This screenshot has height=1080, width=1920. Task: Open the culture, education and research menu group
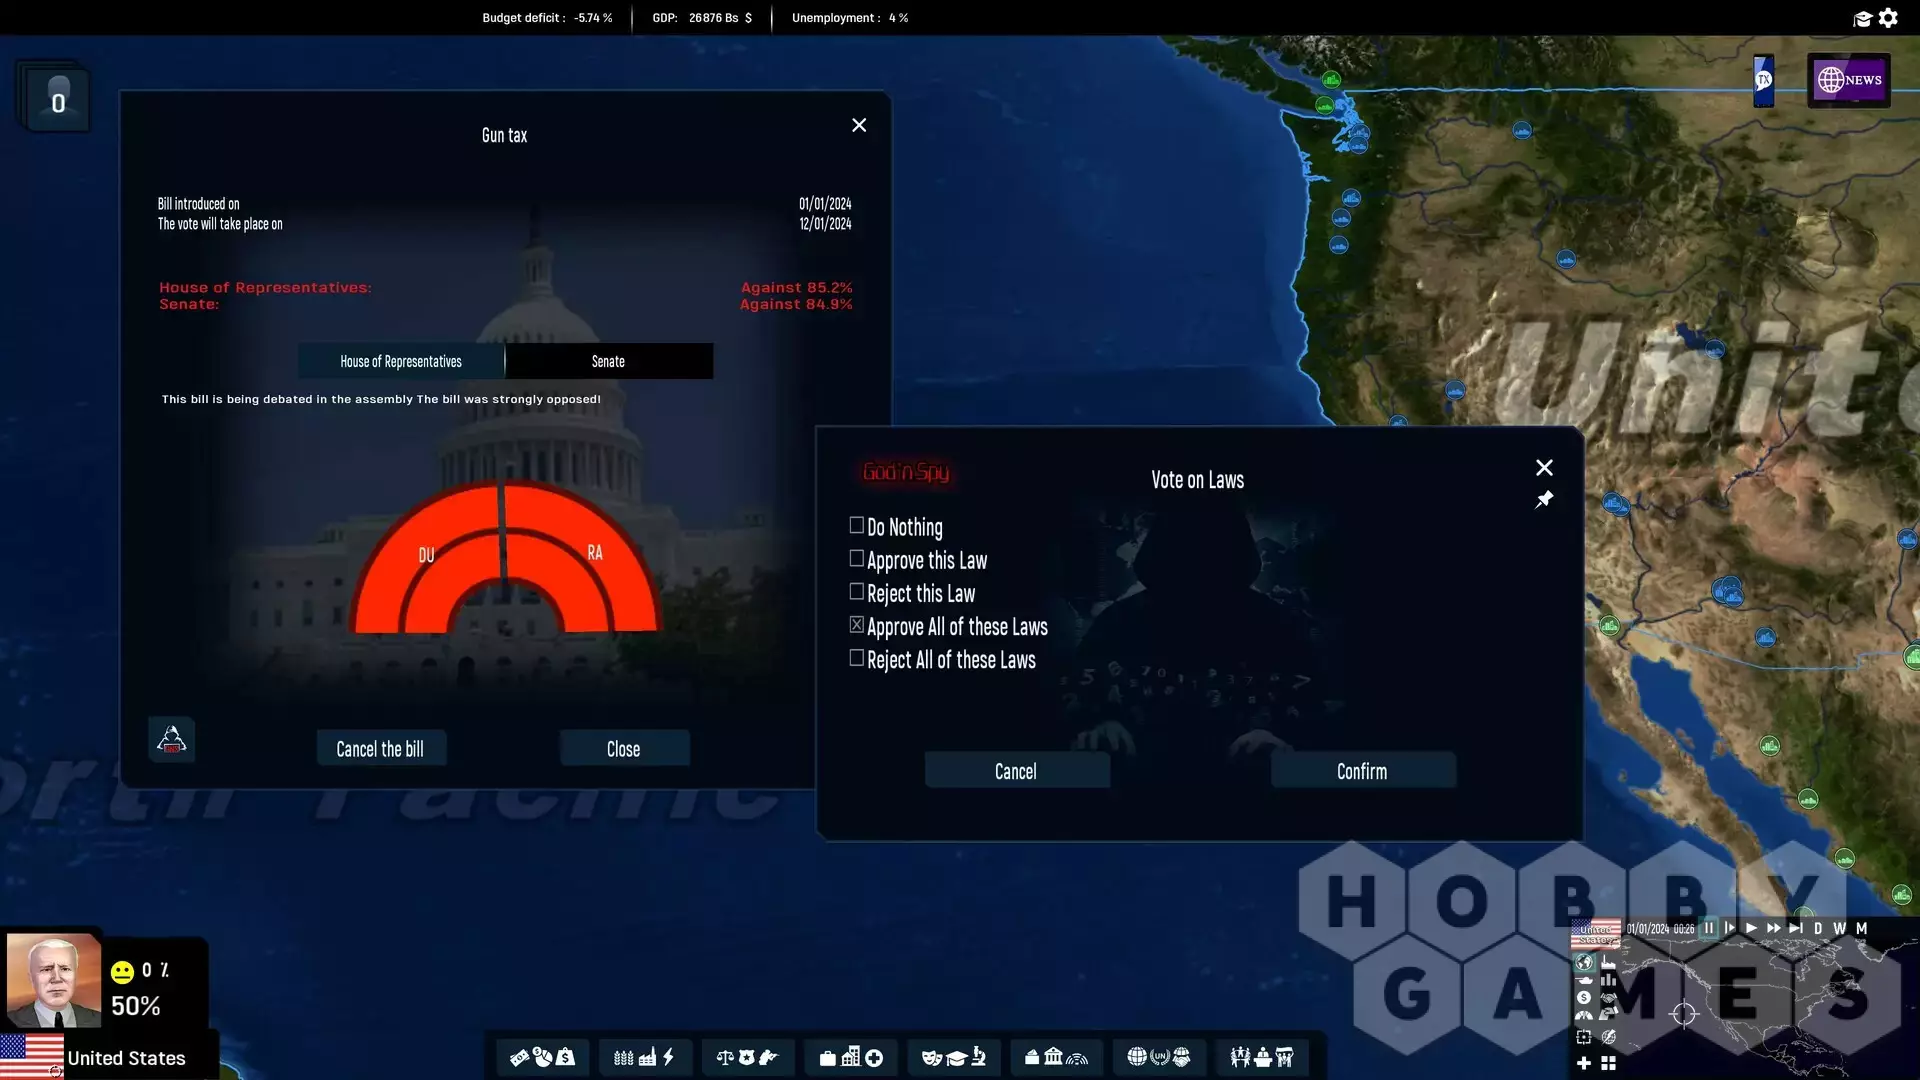point(953,1057)
